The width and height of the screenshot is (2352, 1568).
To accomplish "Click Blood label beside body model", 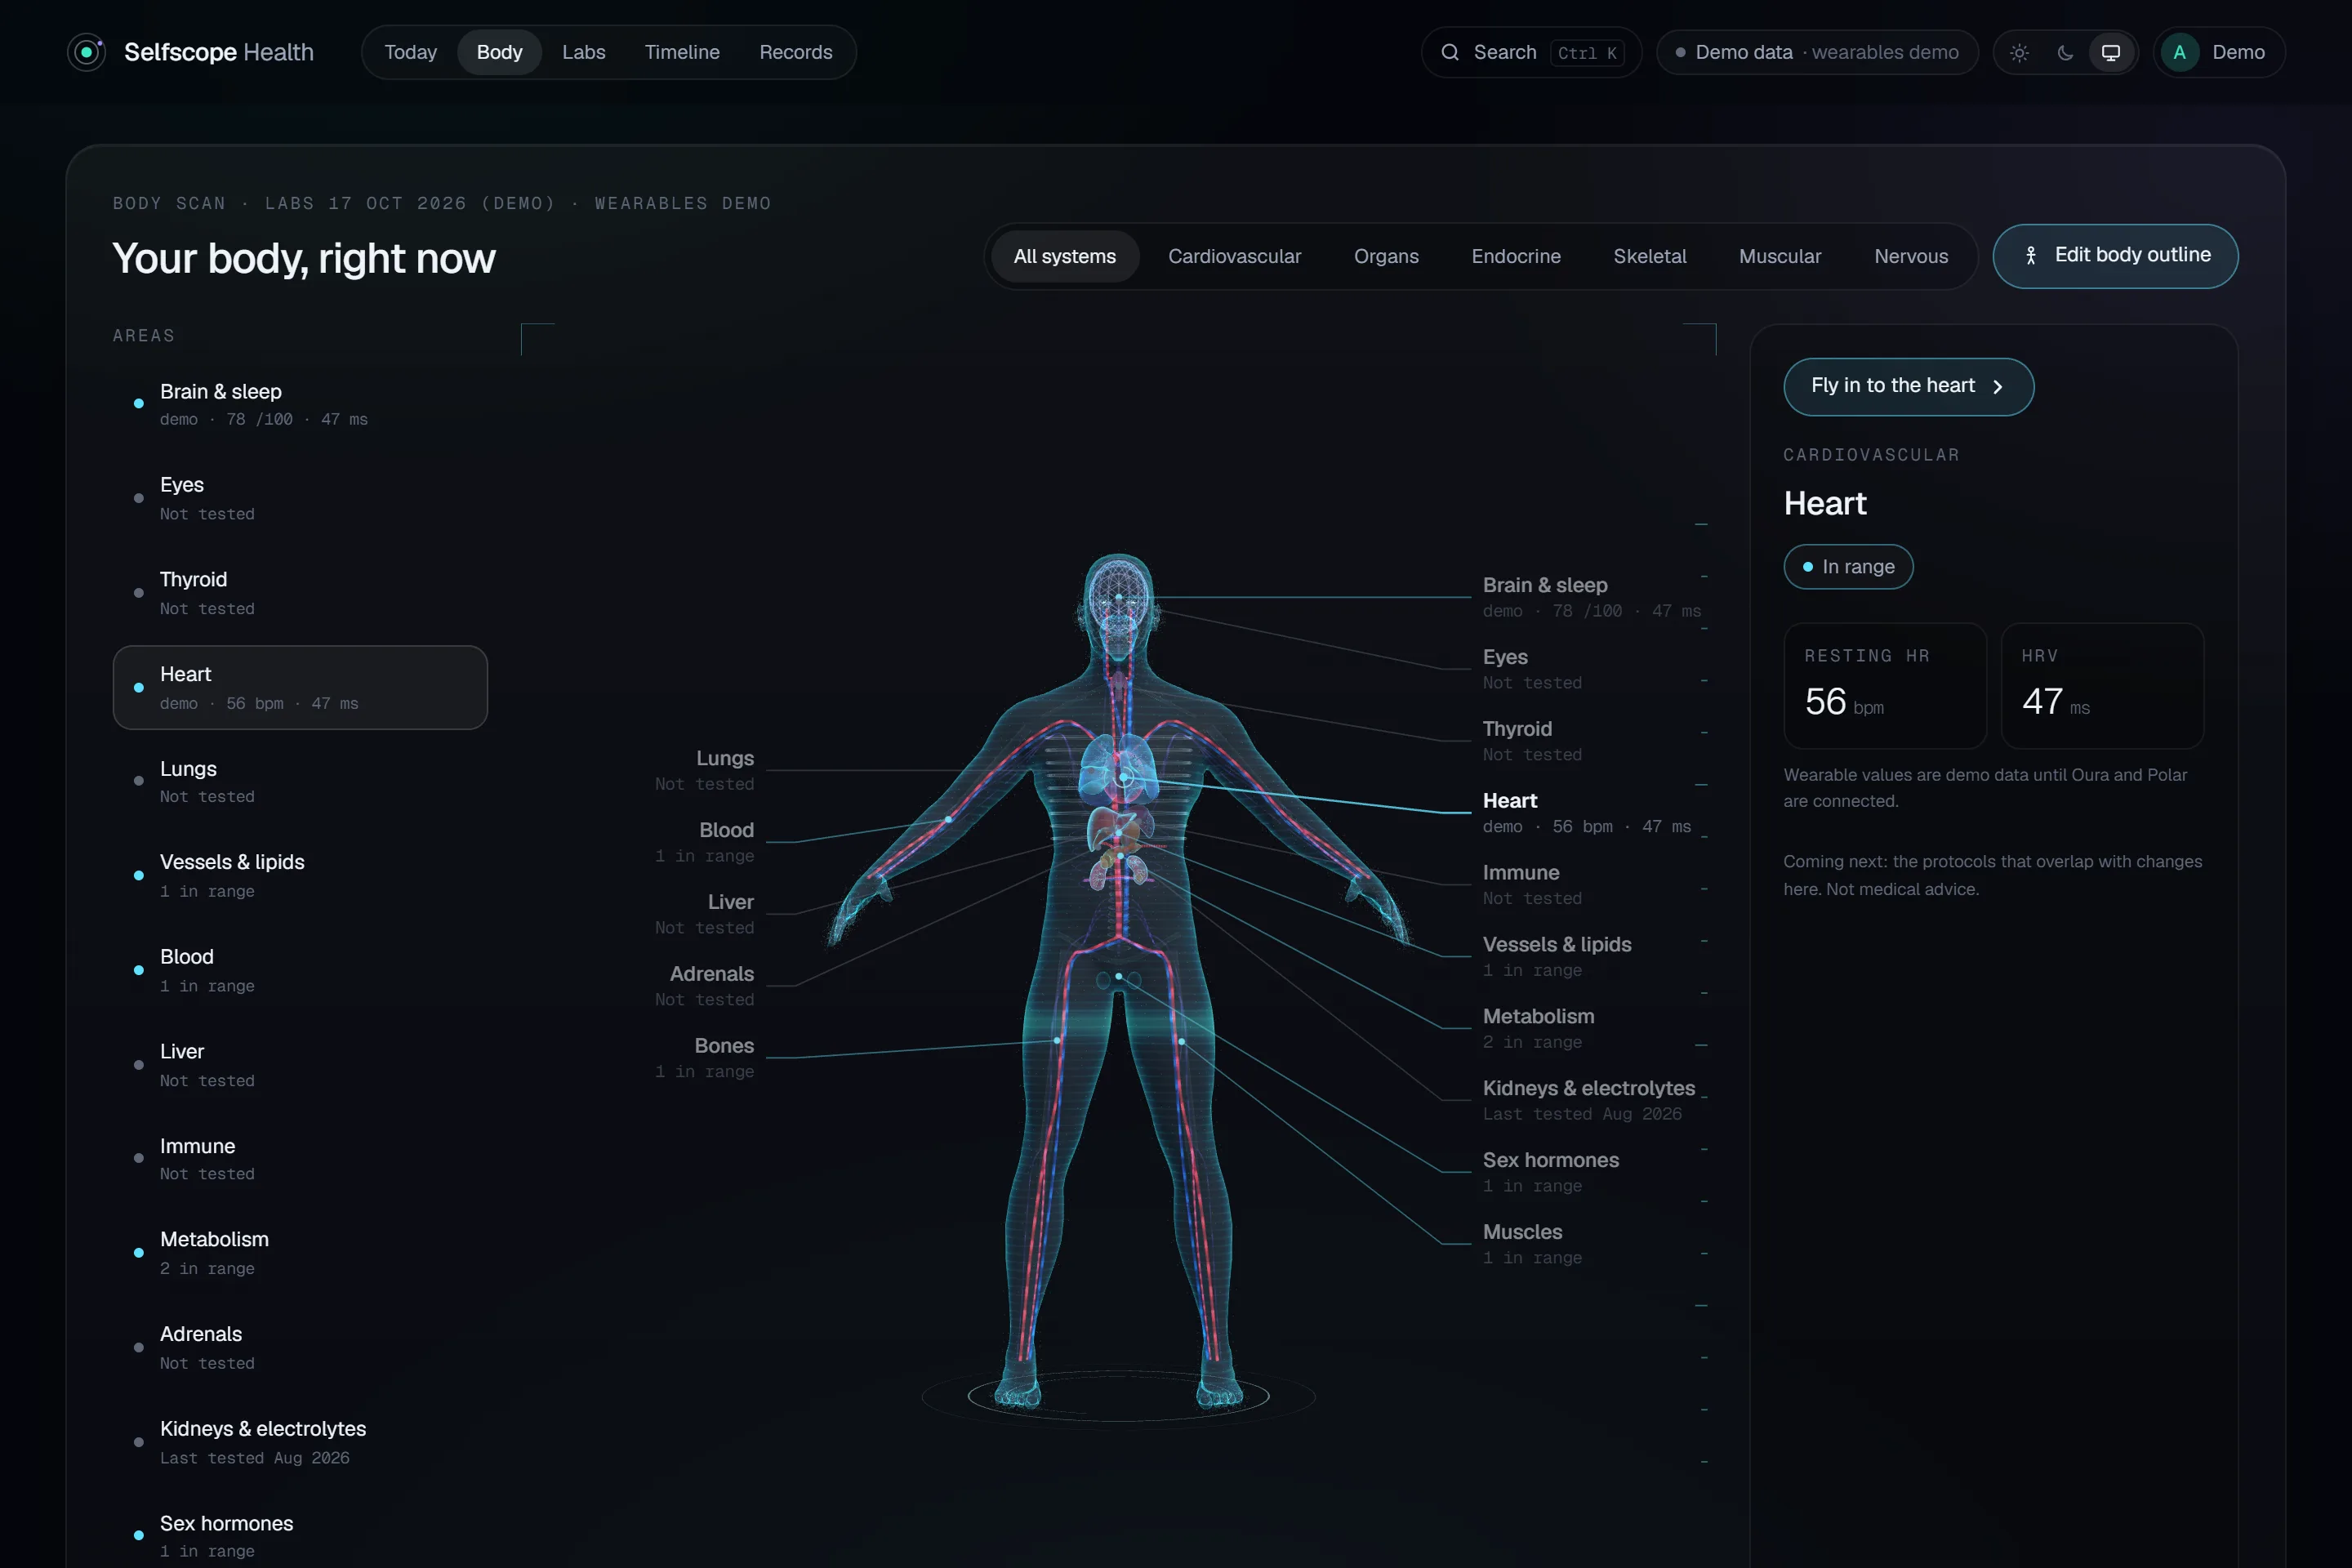I will 705,842.
